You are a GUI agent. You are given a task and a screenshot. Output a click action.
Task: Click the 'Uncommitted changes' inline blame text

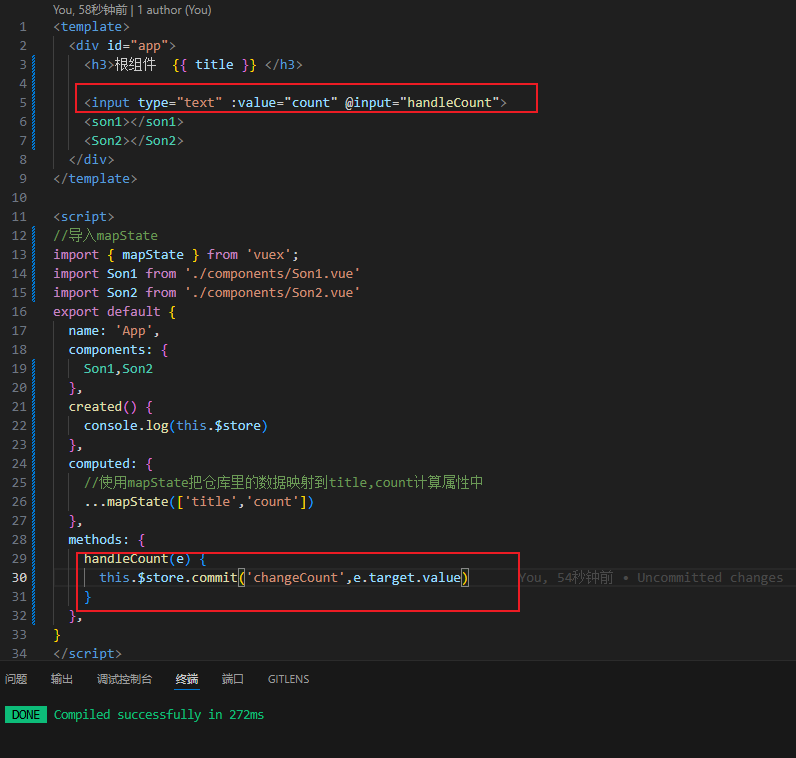point(710,577)
